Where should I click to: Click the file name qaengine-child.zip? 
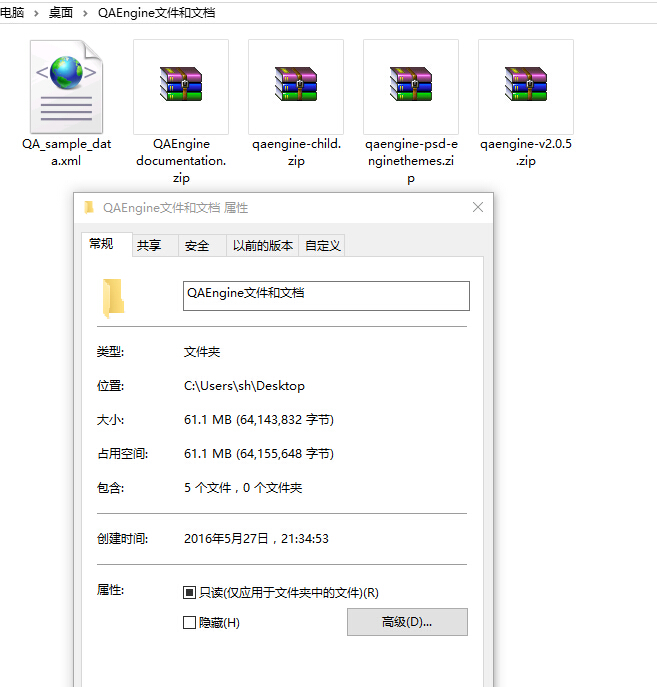click(297, 152)
